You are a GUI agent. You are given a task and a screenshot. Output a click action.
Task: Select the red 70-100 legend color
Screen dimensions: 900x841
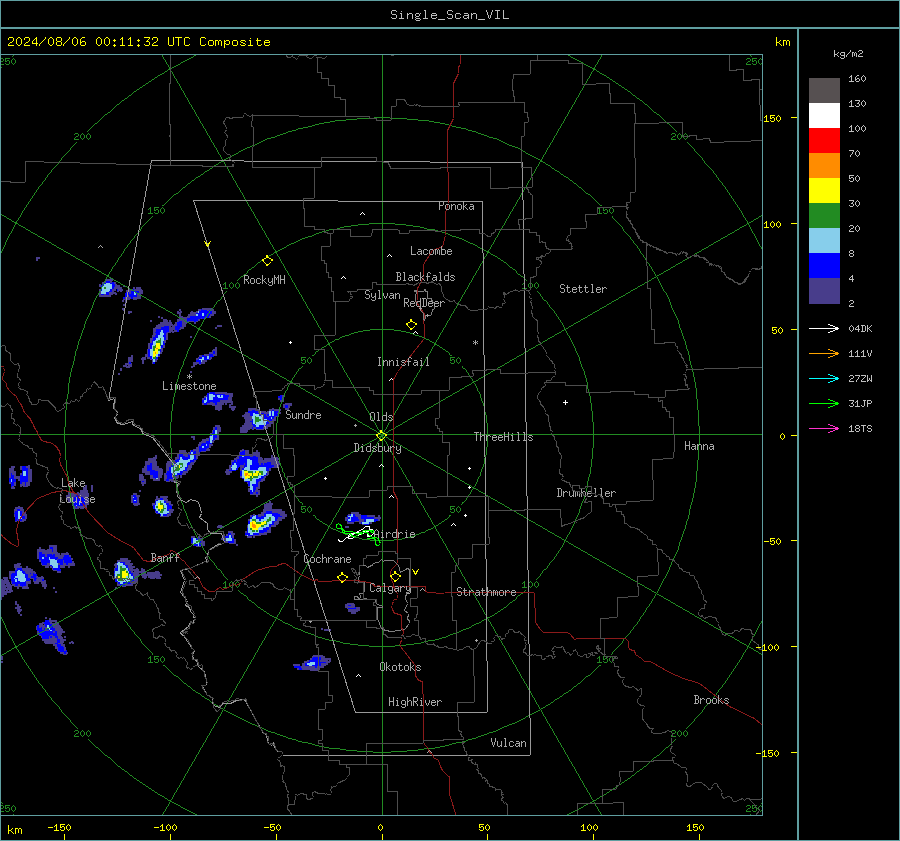824,141
